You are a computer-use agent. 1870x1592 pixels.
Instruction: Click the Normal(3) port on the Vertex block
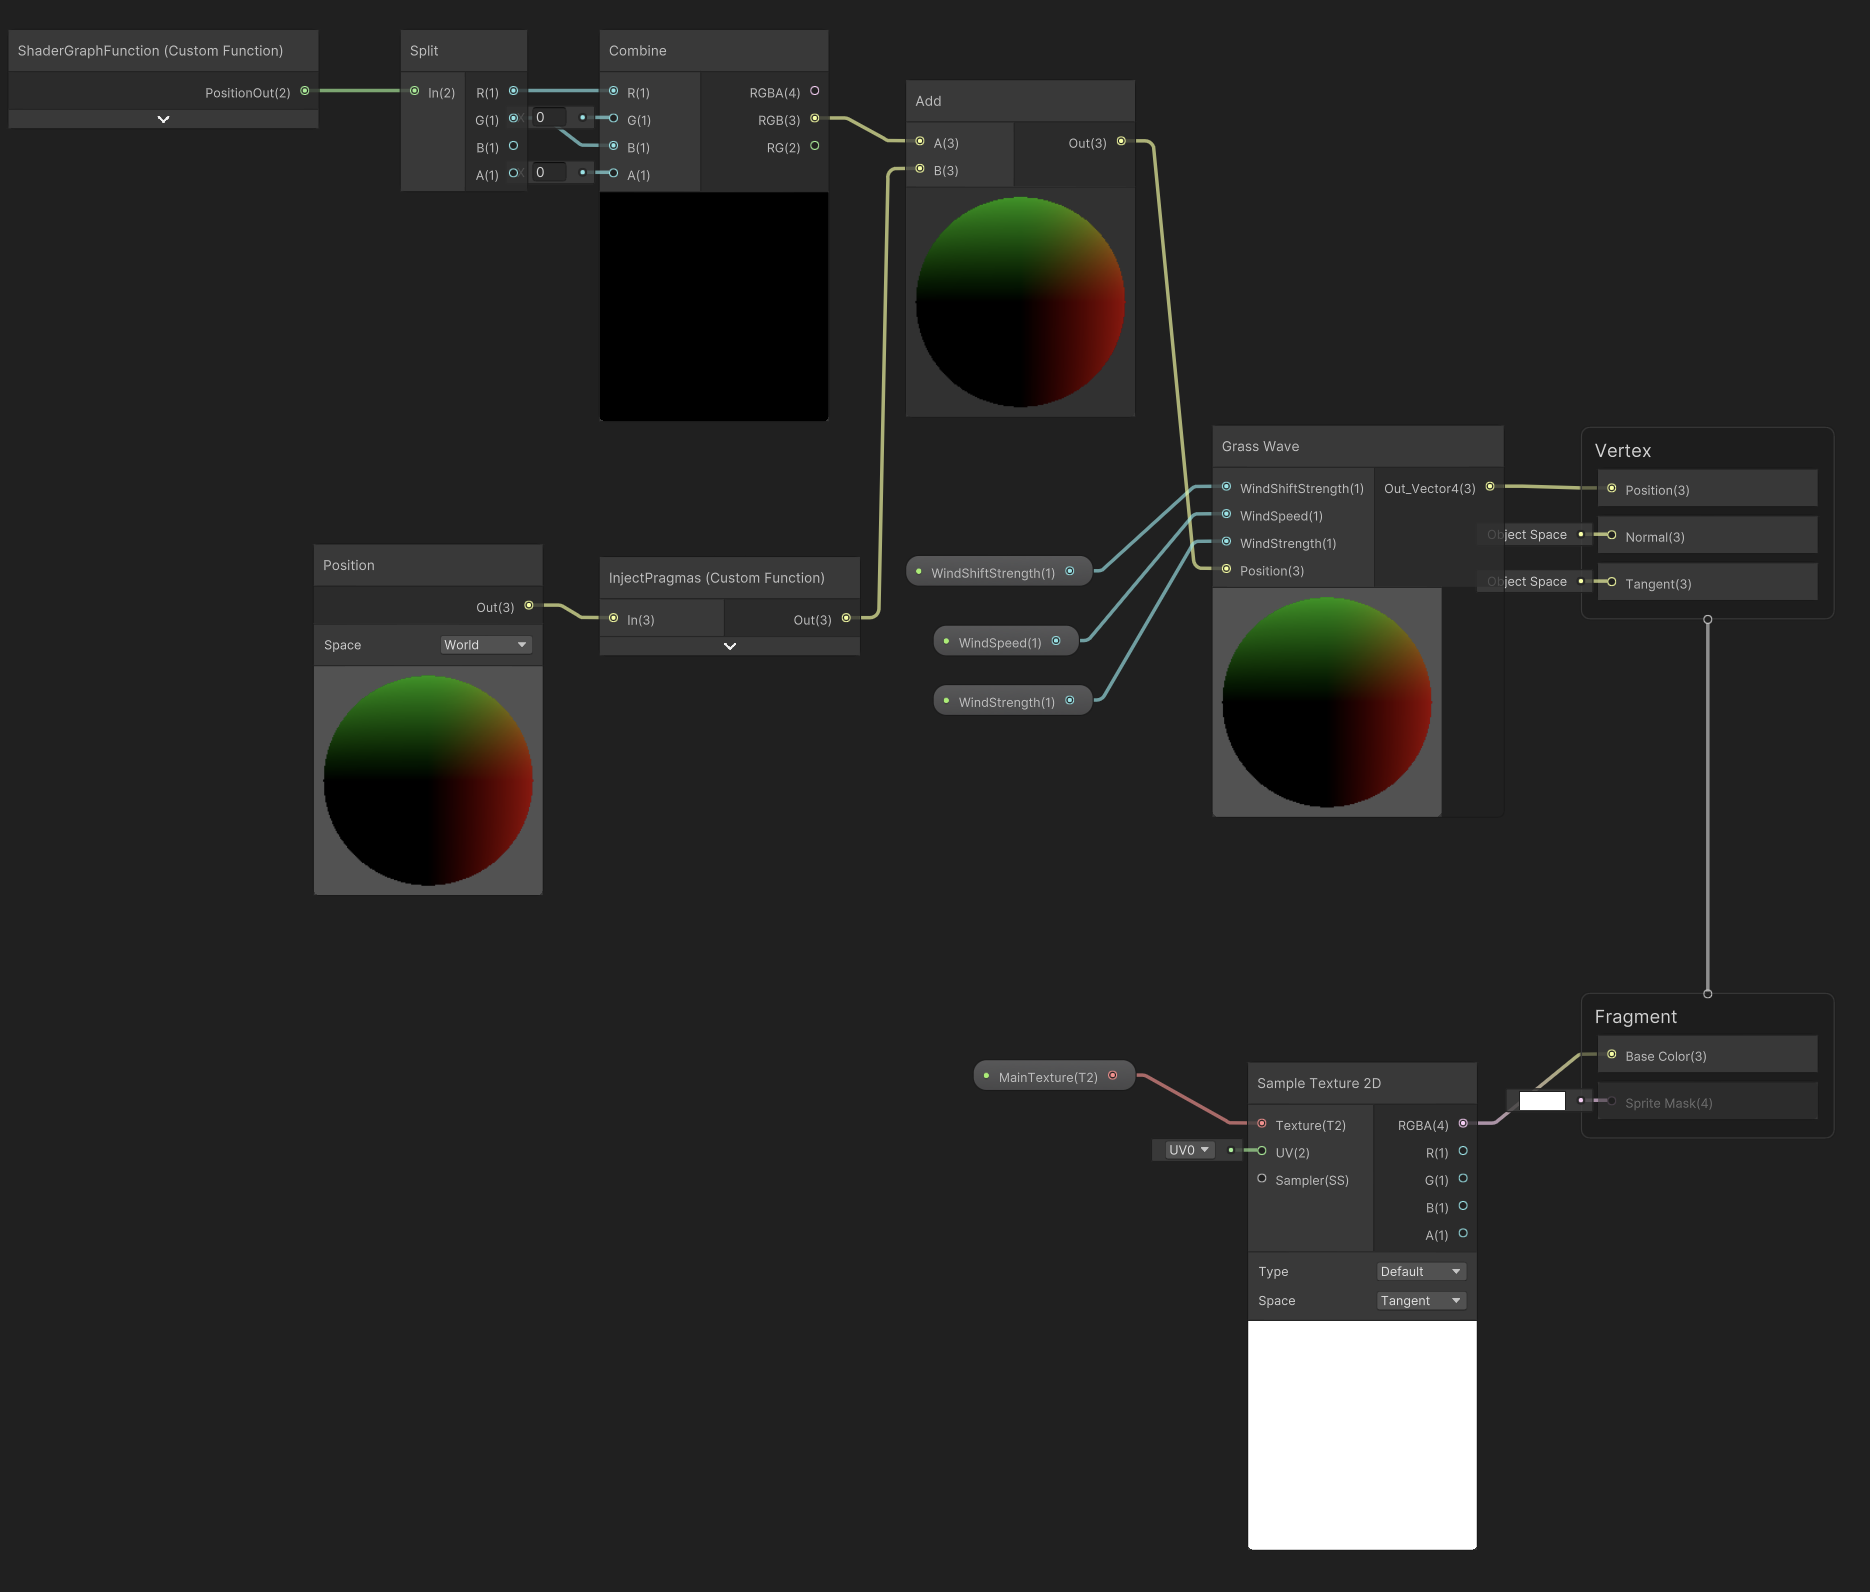[x=1611, y=536]
